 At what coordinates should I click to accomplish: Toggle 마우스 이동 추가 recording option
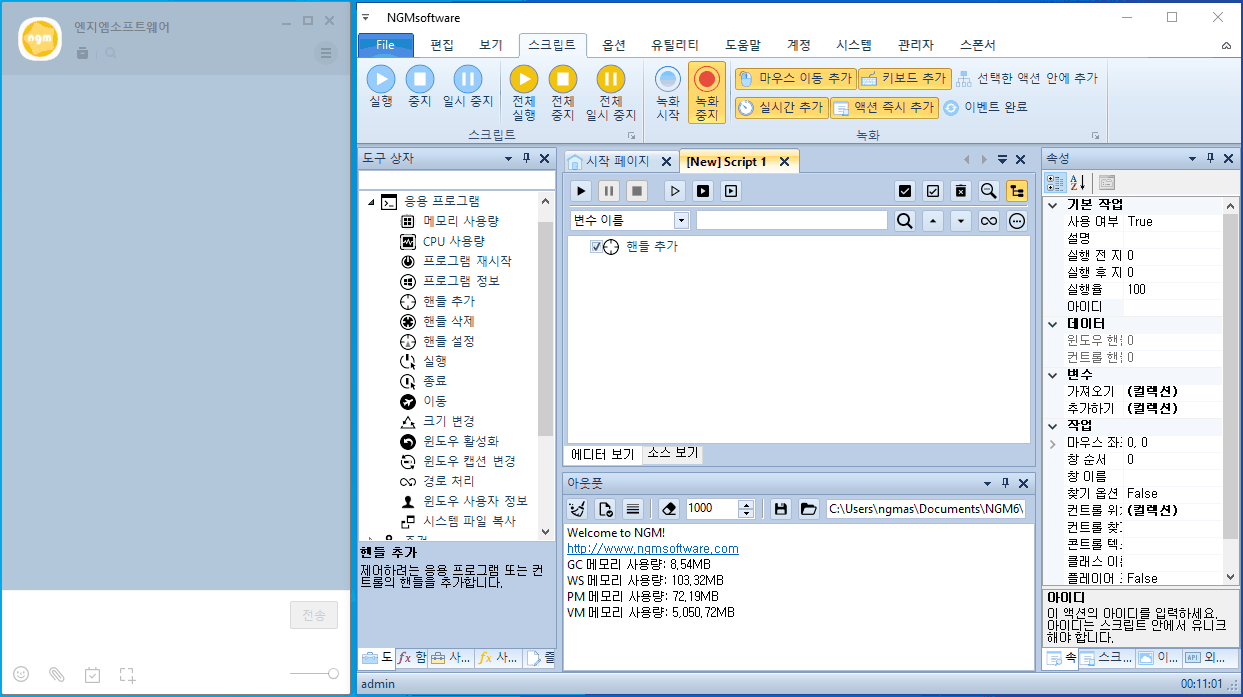tap(795, 78)
